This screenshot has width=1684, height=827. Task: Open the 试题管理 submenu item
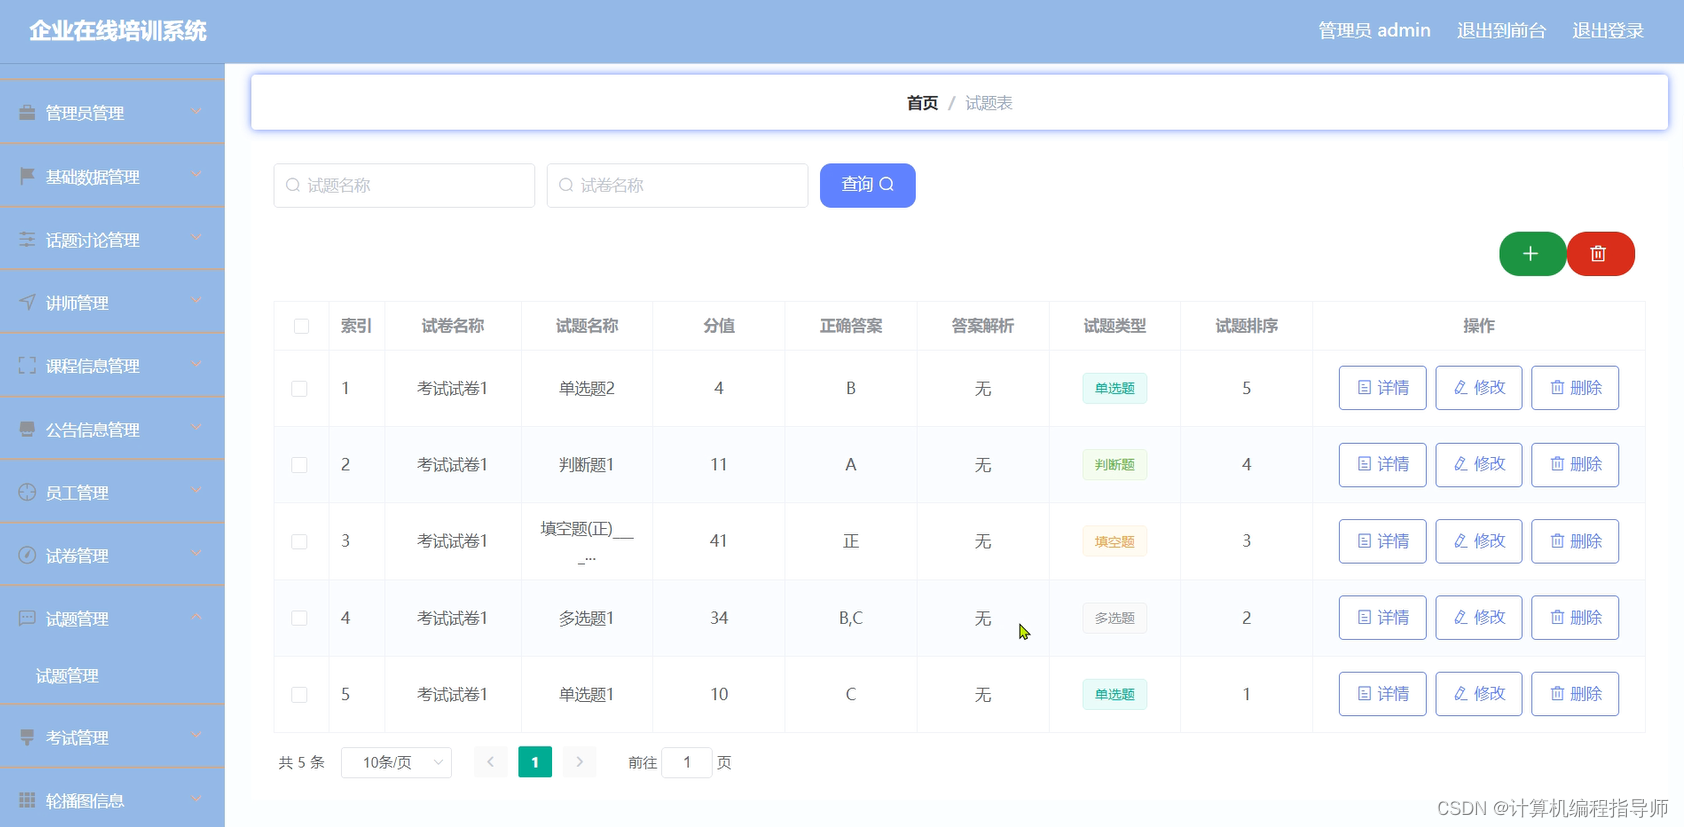67,676
